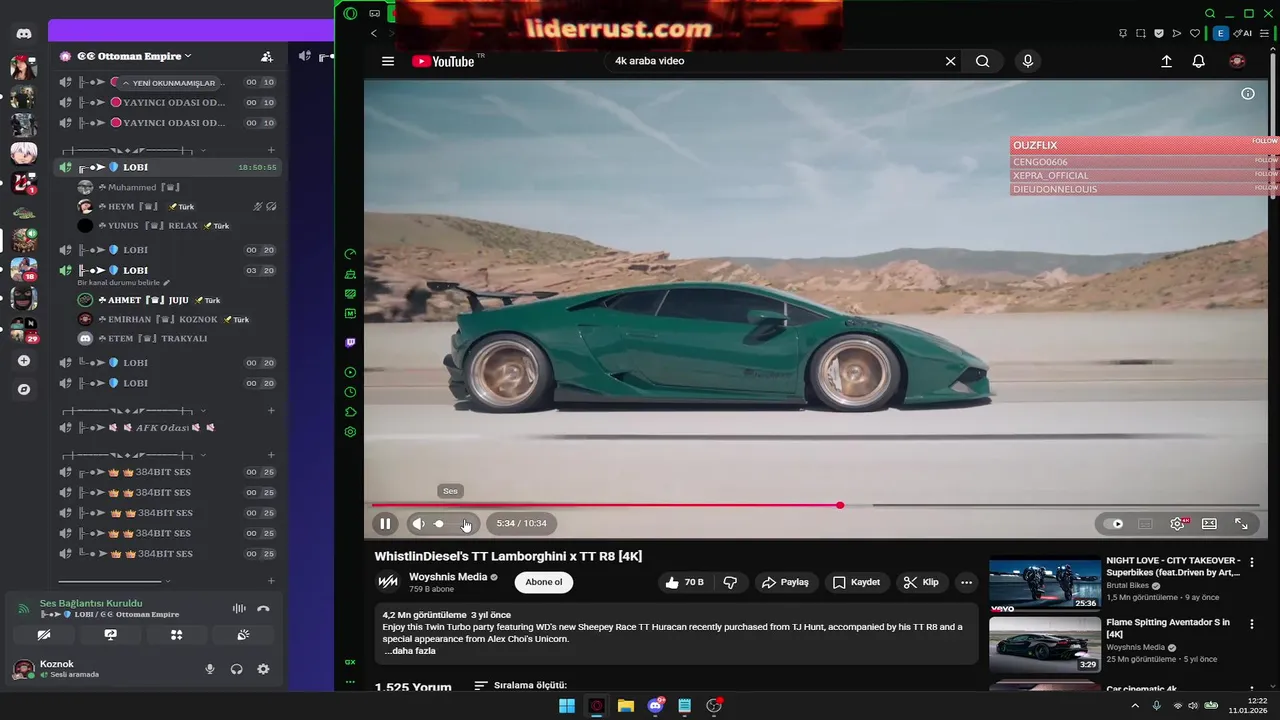Screen dimensions: 1280x720
Task: Disconnect from the Discord voice call
Action: point(263,608)
